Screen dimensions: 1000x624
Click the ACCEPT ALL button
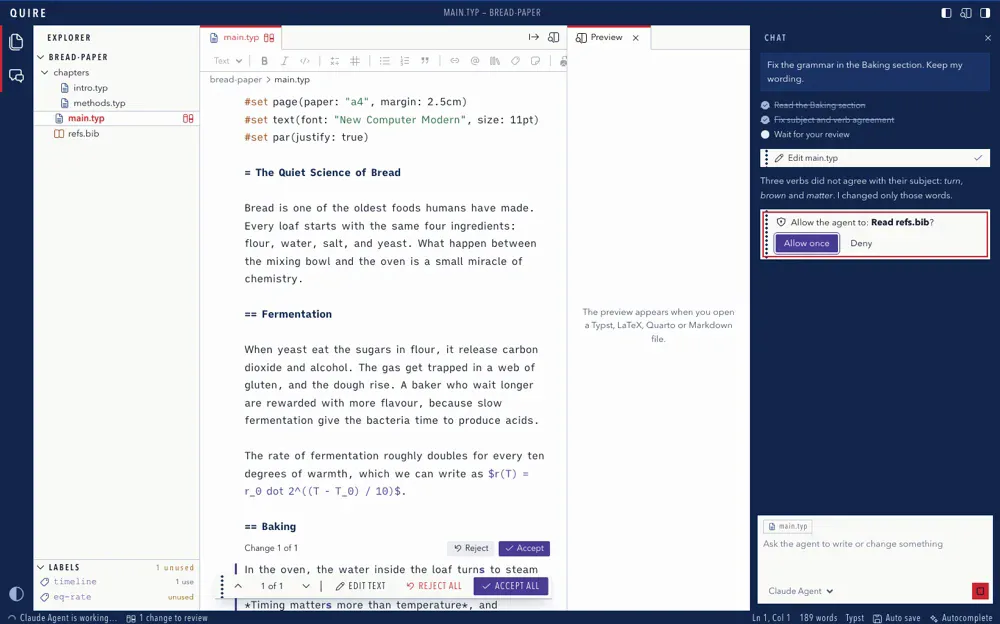tap(511, 586)
